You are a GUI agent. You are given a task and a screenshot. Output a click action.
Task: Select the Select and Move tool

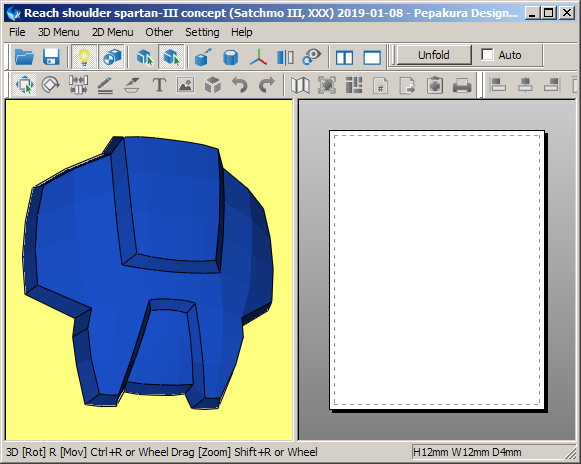click(x=24, y=85)
